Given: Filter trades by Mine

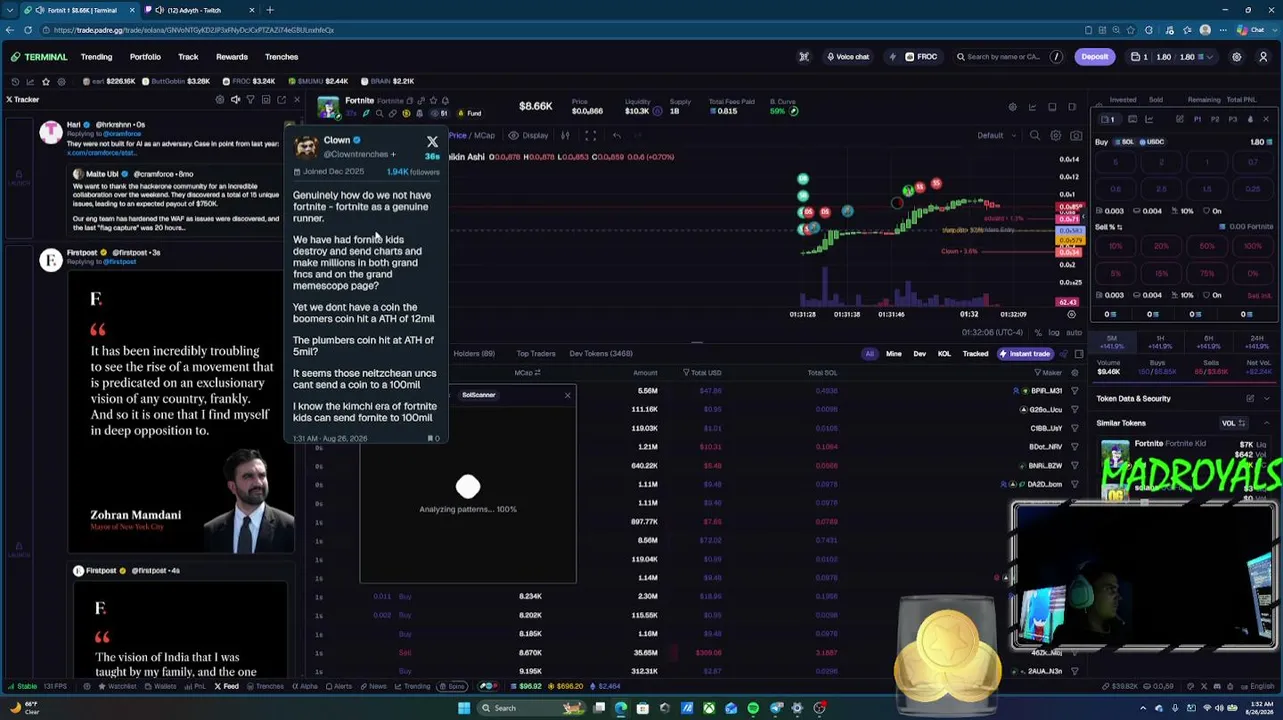Looking at the screenshot, I should pos(894,353).
